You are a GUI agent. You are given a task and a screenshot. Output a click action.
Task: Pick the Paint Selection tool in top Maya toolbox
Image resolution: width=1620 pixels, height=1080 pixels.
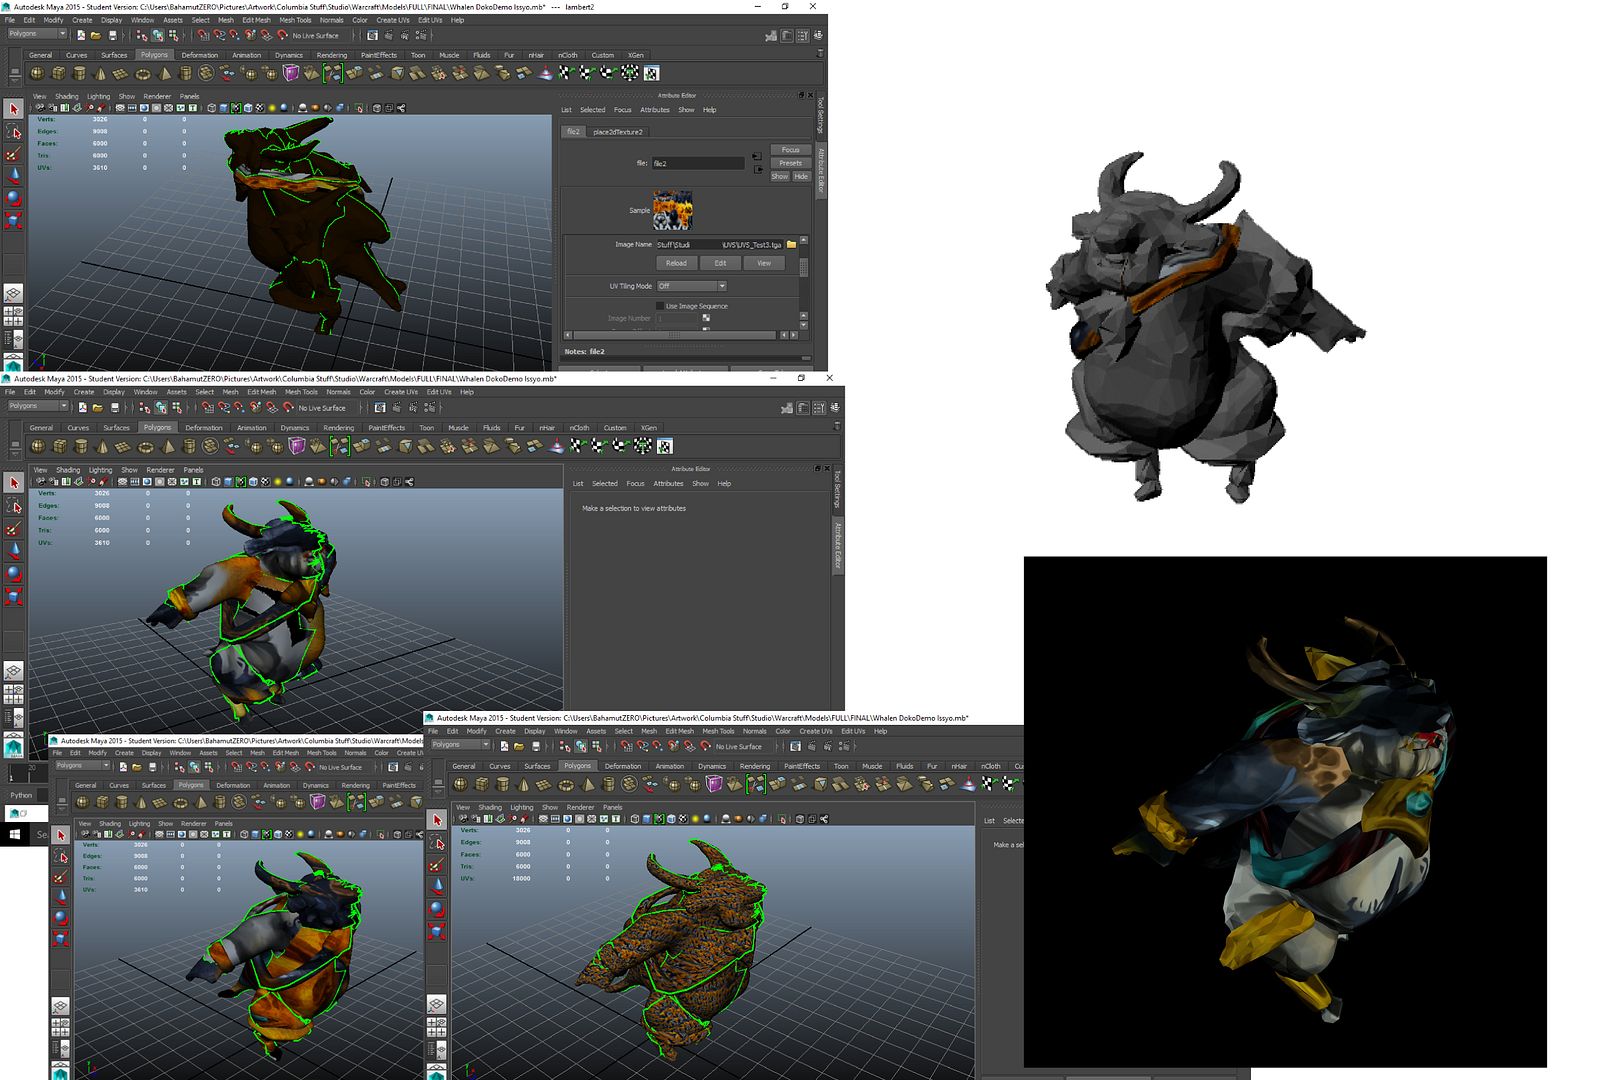(13, 153)
